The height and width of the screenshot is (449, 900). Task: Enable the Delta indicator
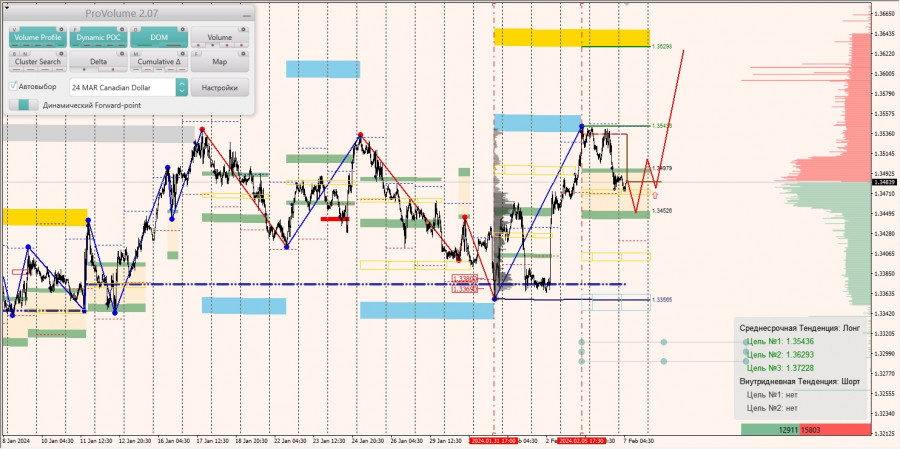point(99,60)
